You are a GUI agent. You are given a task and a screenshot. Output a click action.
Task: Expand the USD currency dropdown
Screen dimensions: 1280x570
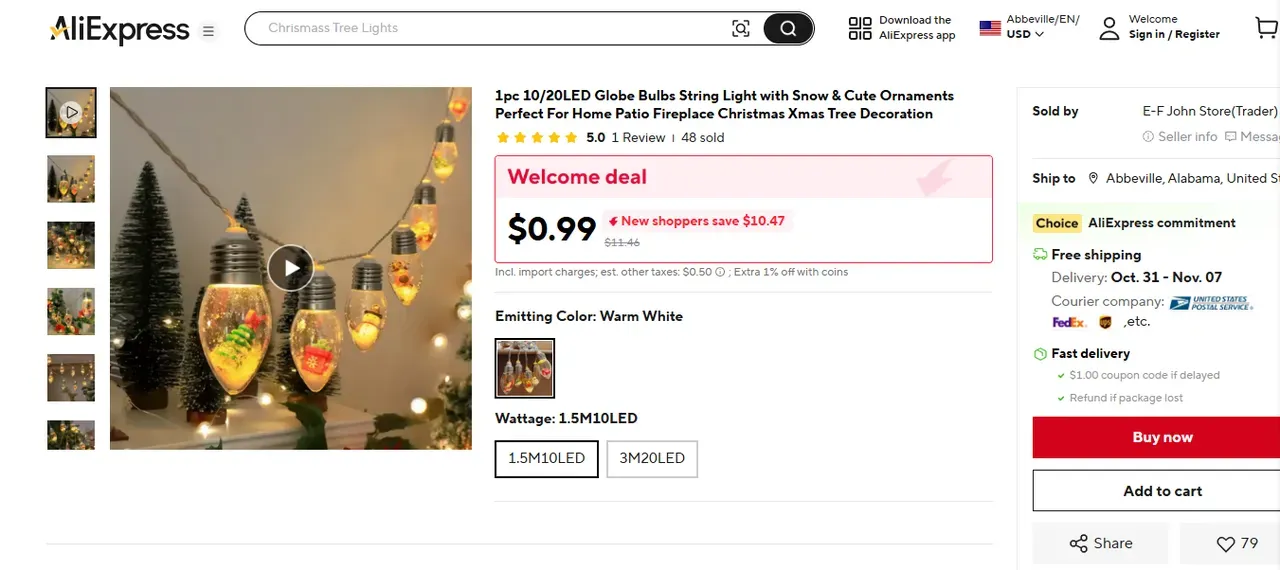[x=1025, y=34]
